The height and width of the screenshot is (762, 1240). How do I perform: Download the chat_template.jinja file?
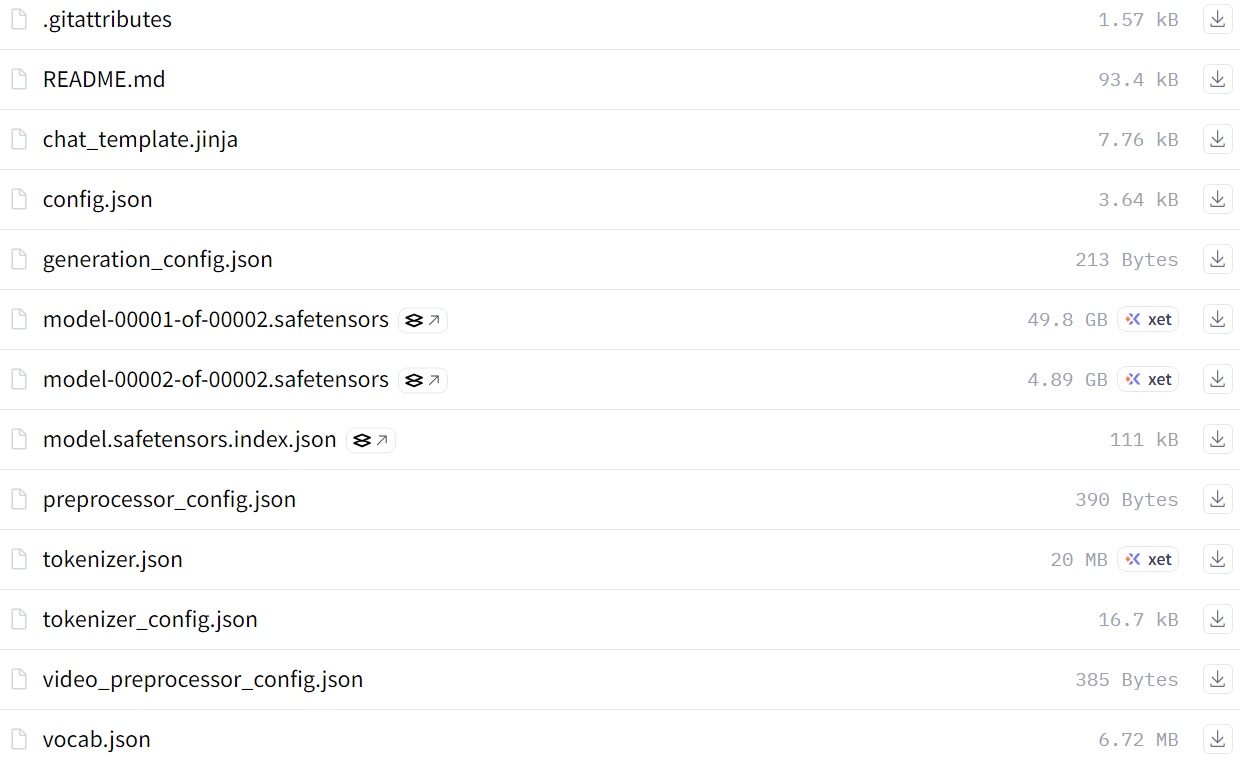click(1217, 139)
